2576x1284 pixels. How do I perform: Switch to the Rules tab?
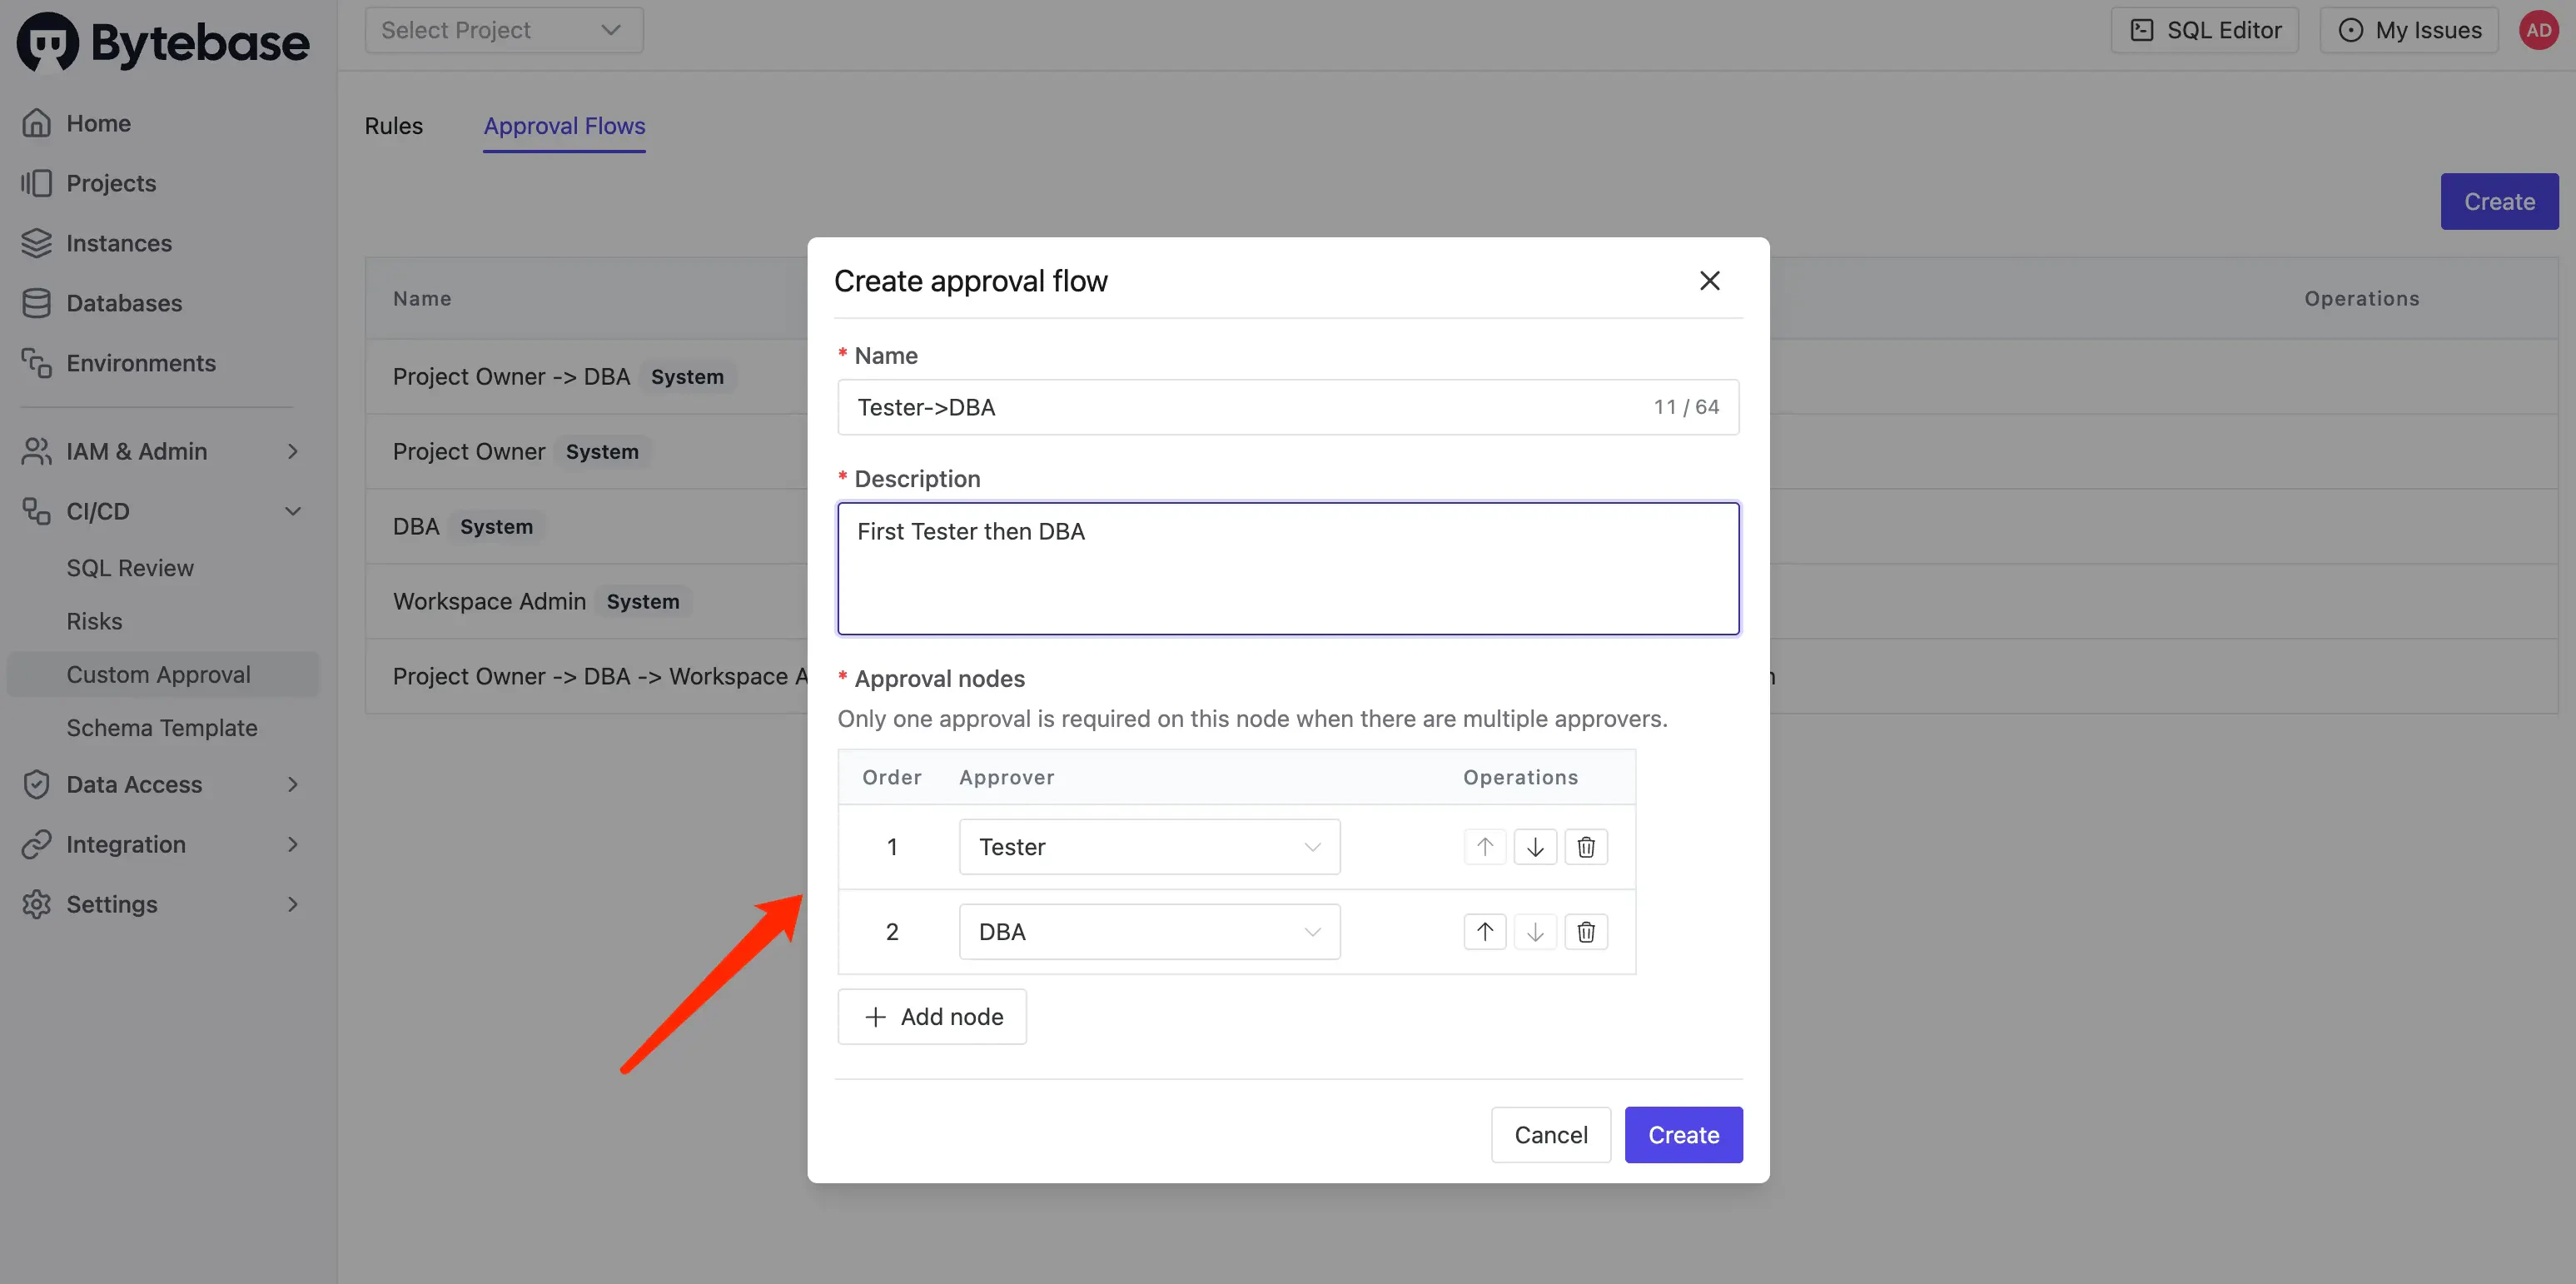[393, 126]
